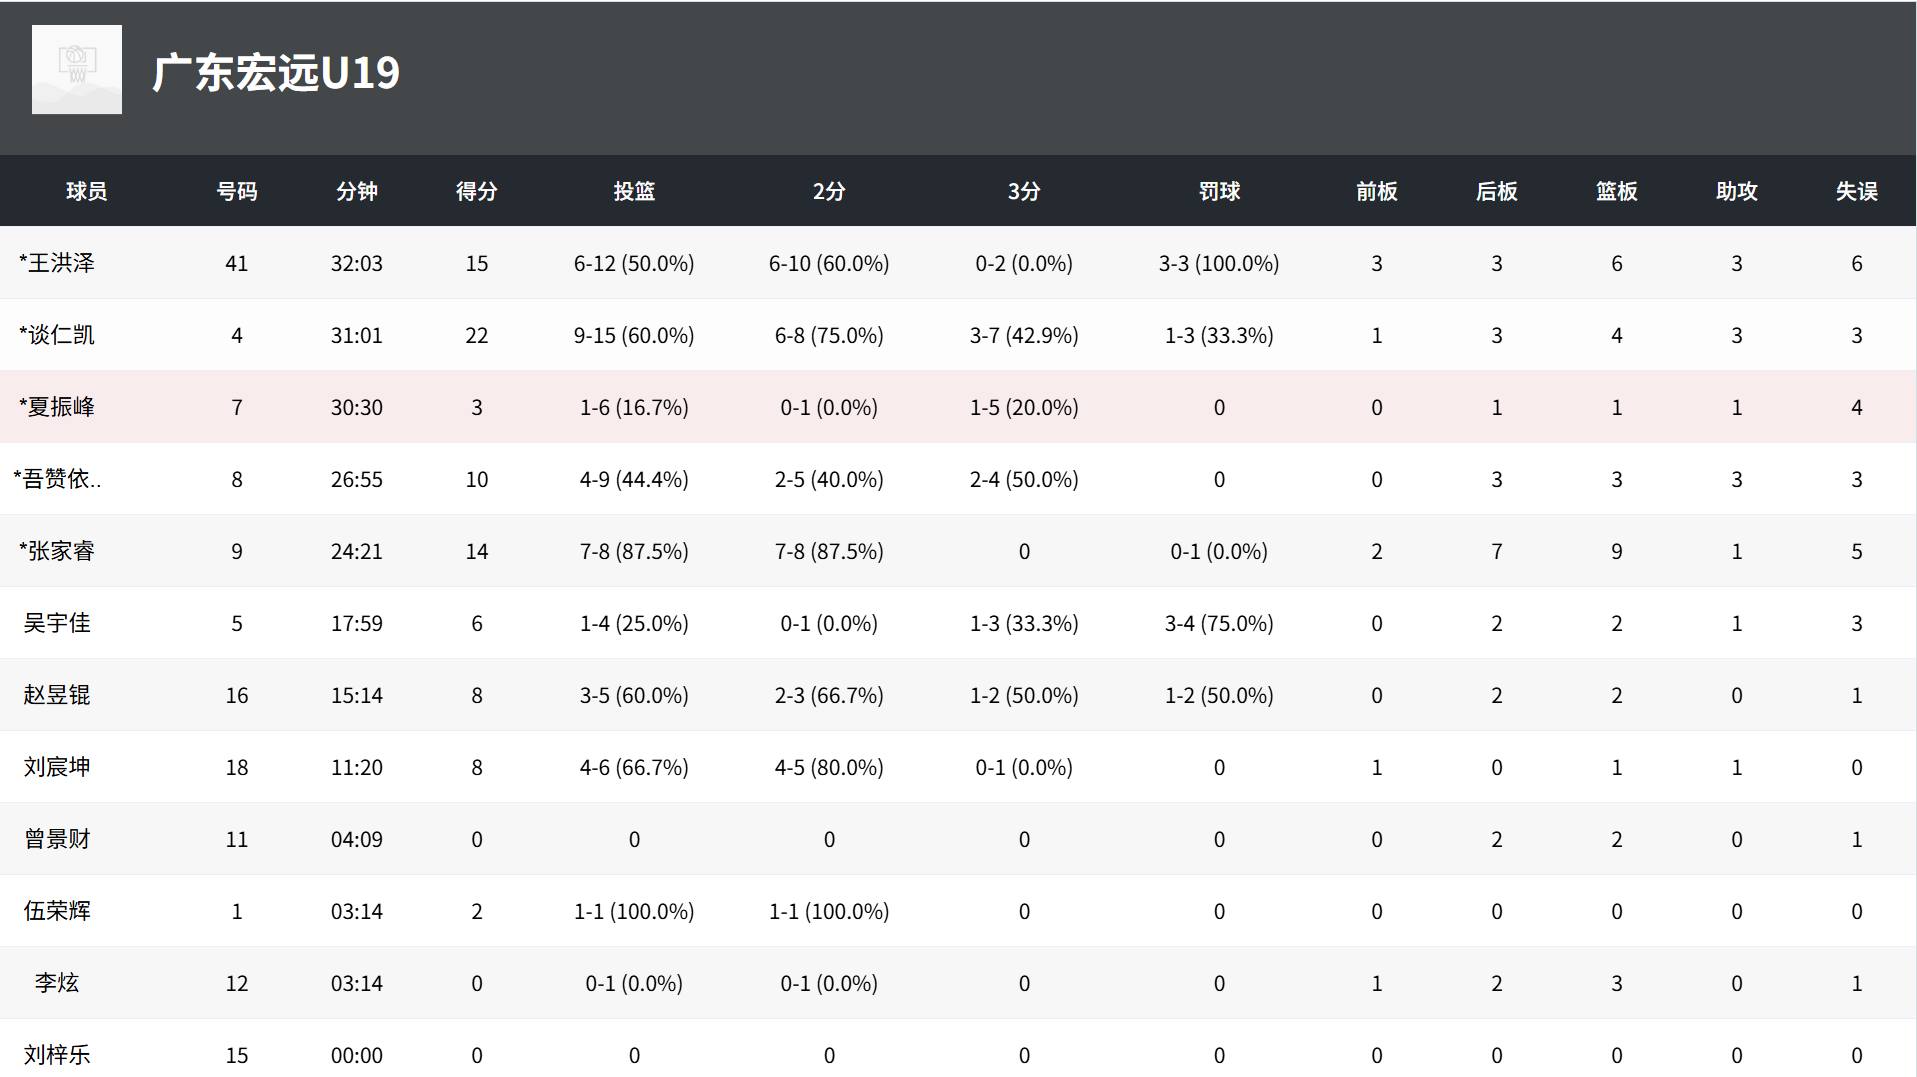Select player name 吴宇佳
The image size is (1917, 1077).
(57, 623)
